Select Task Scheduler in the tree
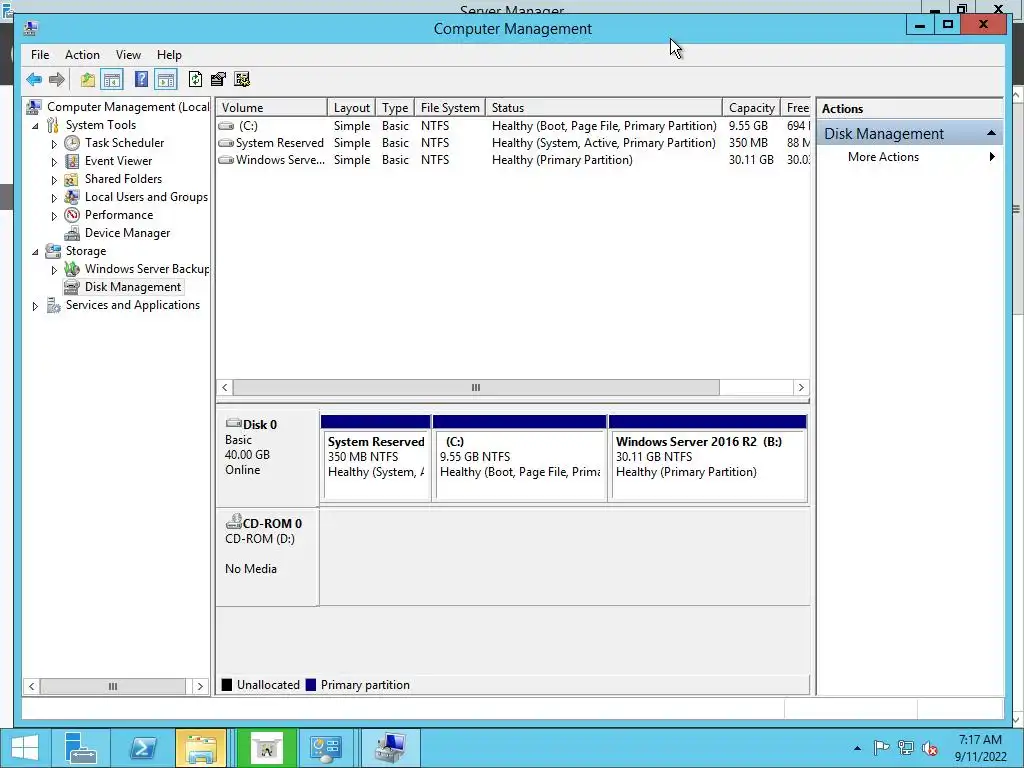 pyautogui.click(x=124, y=143)
